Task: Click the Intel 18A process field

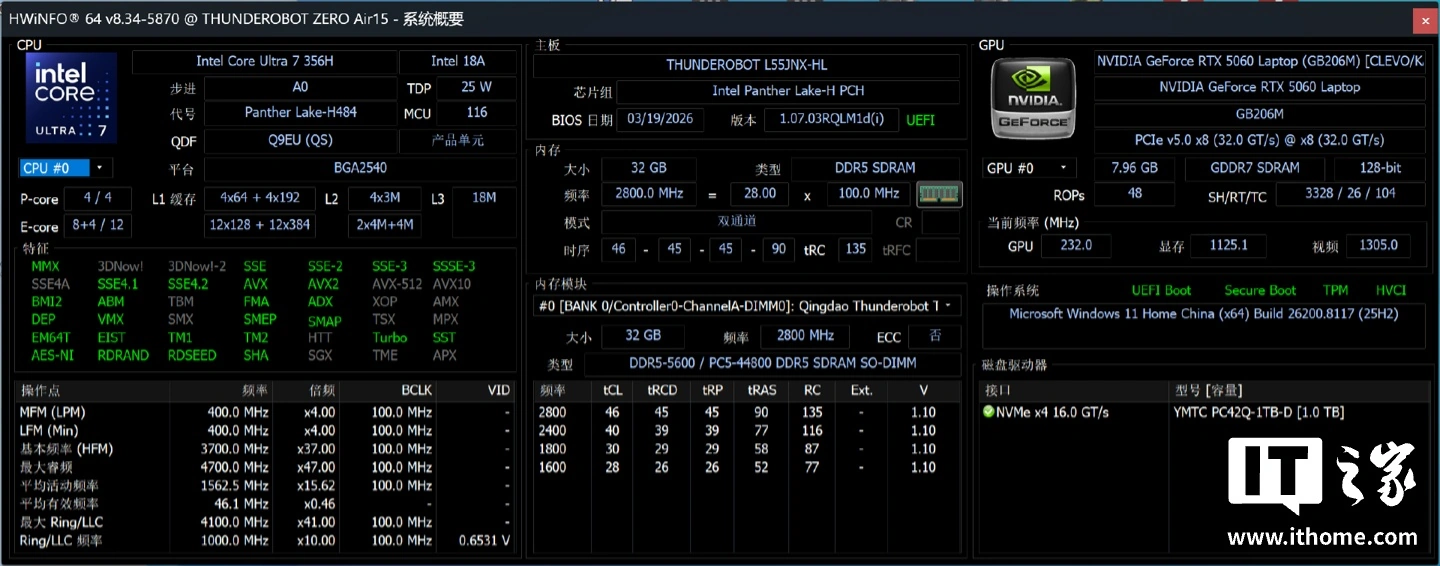Action: [458, 61]
